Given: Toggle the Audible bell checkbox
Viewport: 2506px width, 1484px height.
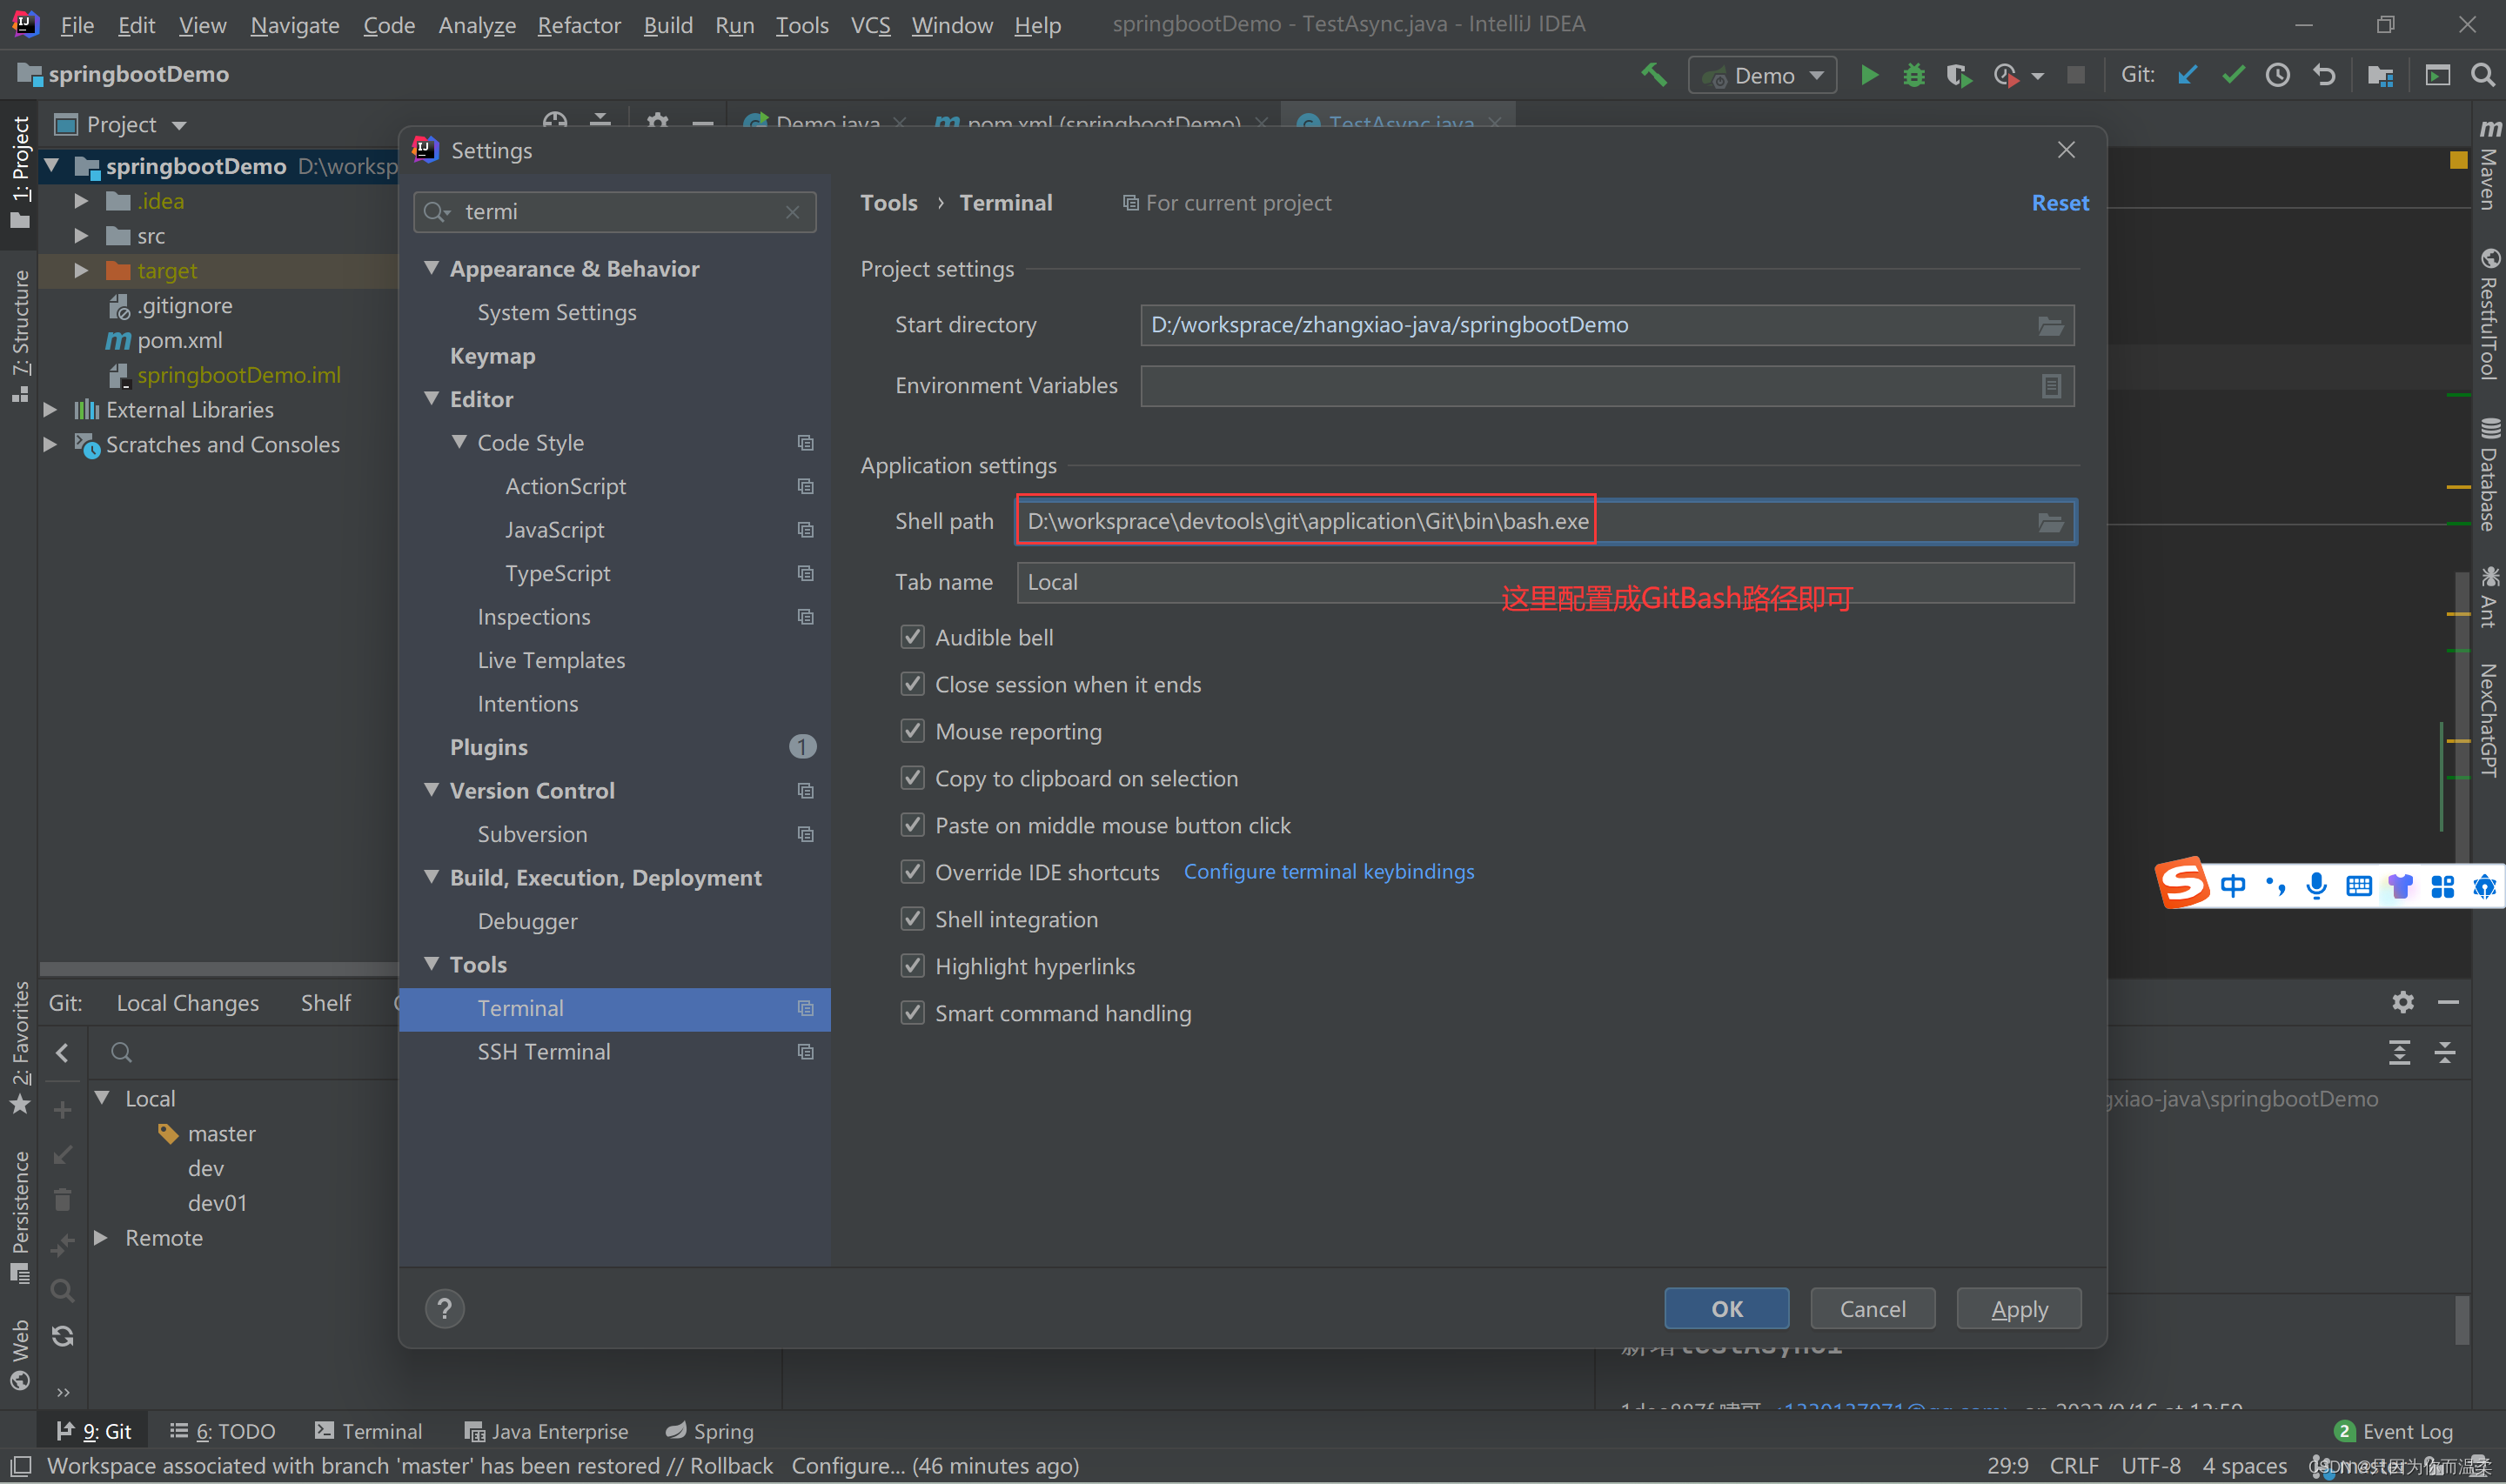Looking at the screenshot, I should click(x=912, y=637).
